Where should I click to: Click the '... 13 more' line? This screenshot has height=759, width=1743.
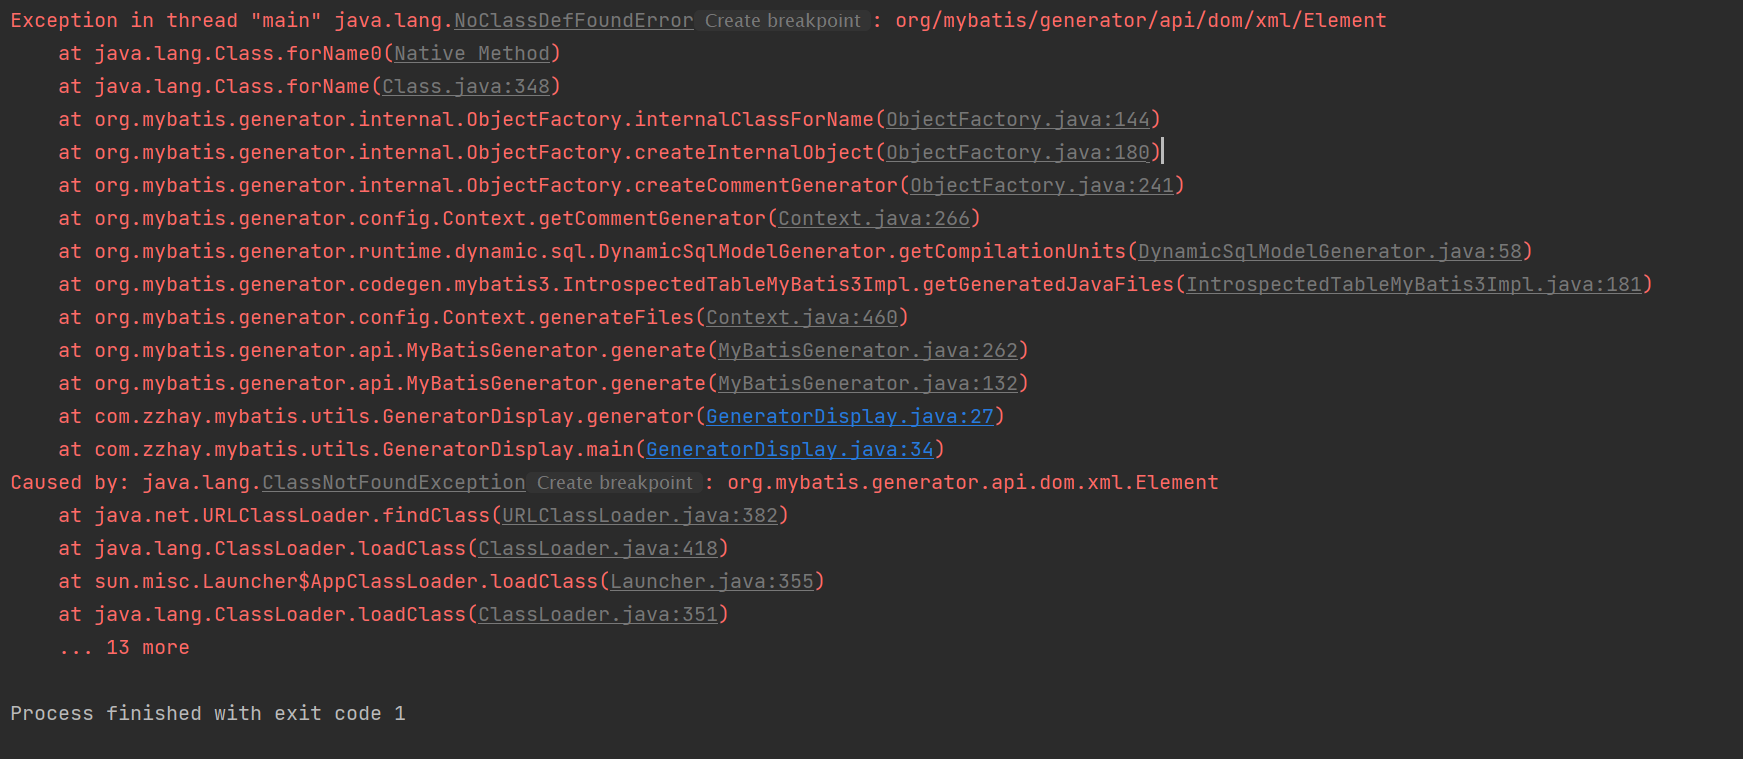pyautogui.click(x=124, y=647)
